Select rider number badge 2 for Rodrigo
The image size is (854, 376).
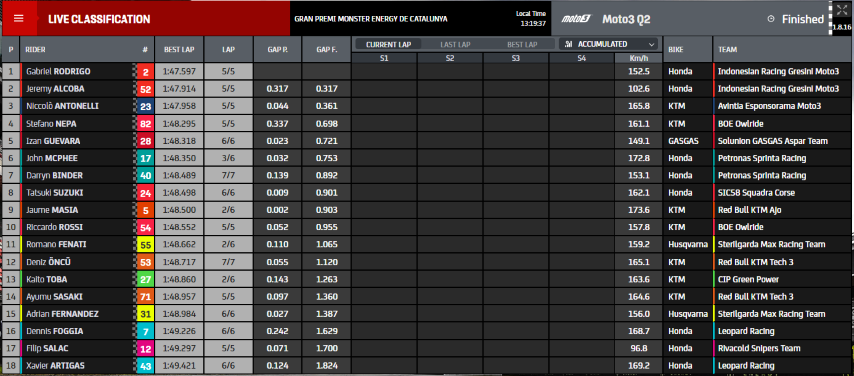(145, 71)
